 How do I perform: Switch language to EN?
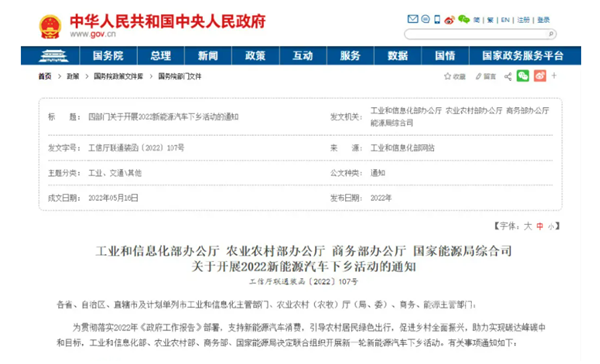505,20
